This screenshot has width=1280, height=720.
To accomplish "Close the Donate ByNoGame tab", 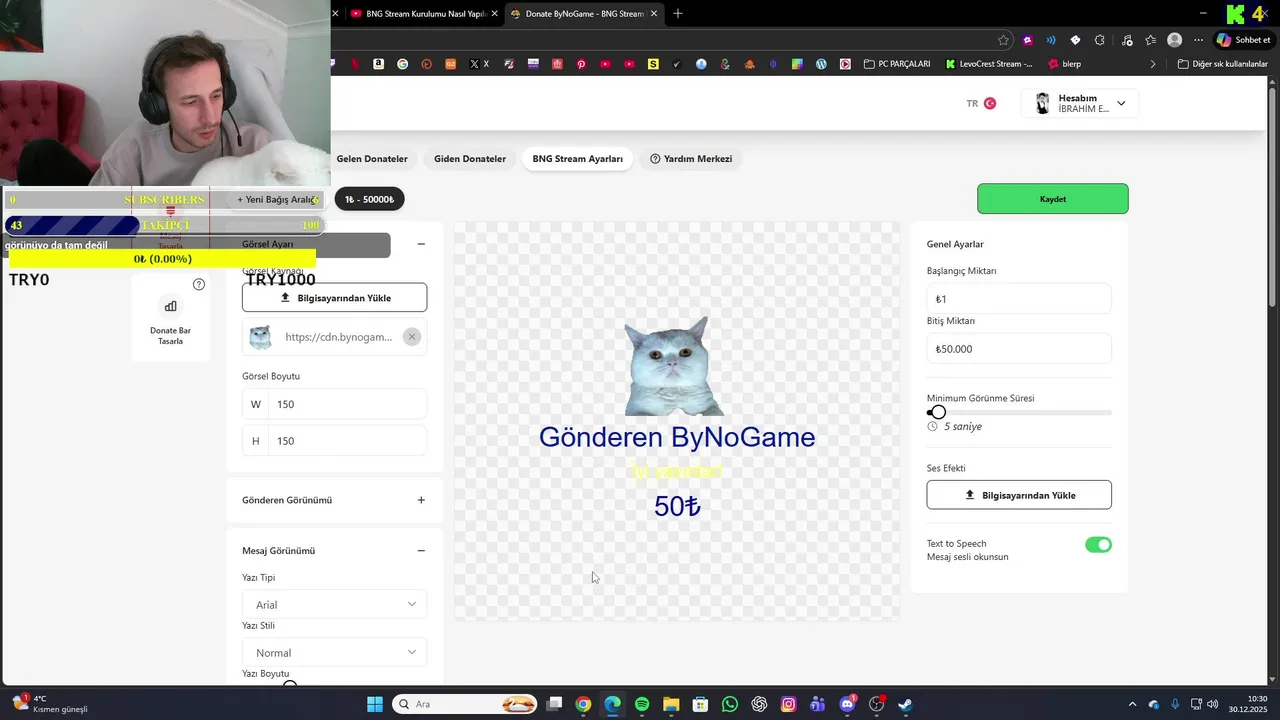I will click(654, 14).
